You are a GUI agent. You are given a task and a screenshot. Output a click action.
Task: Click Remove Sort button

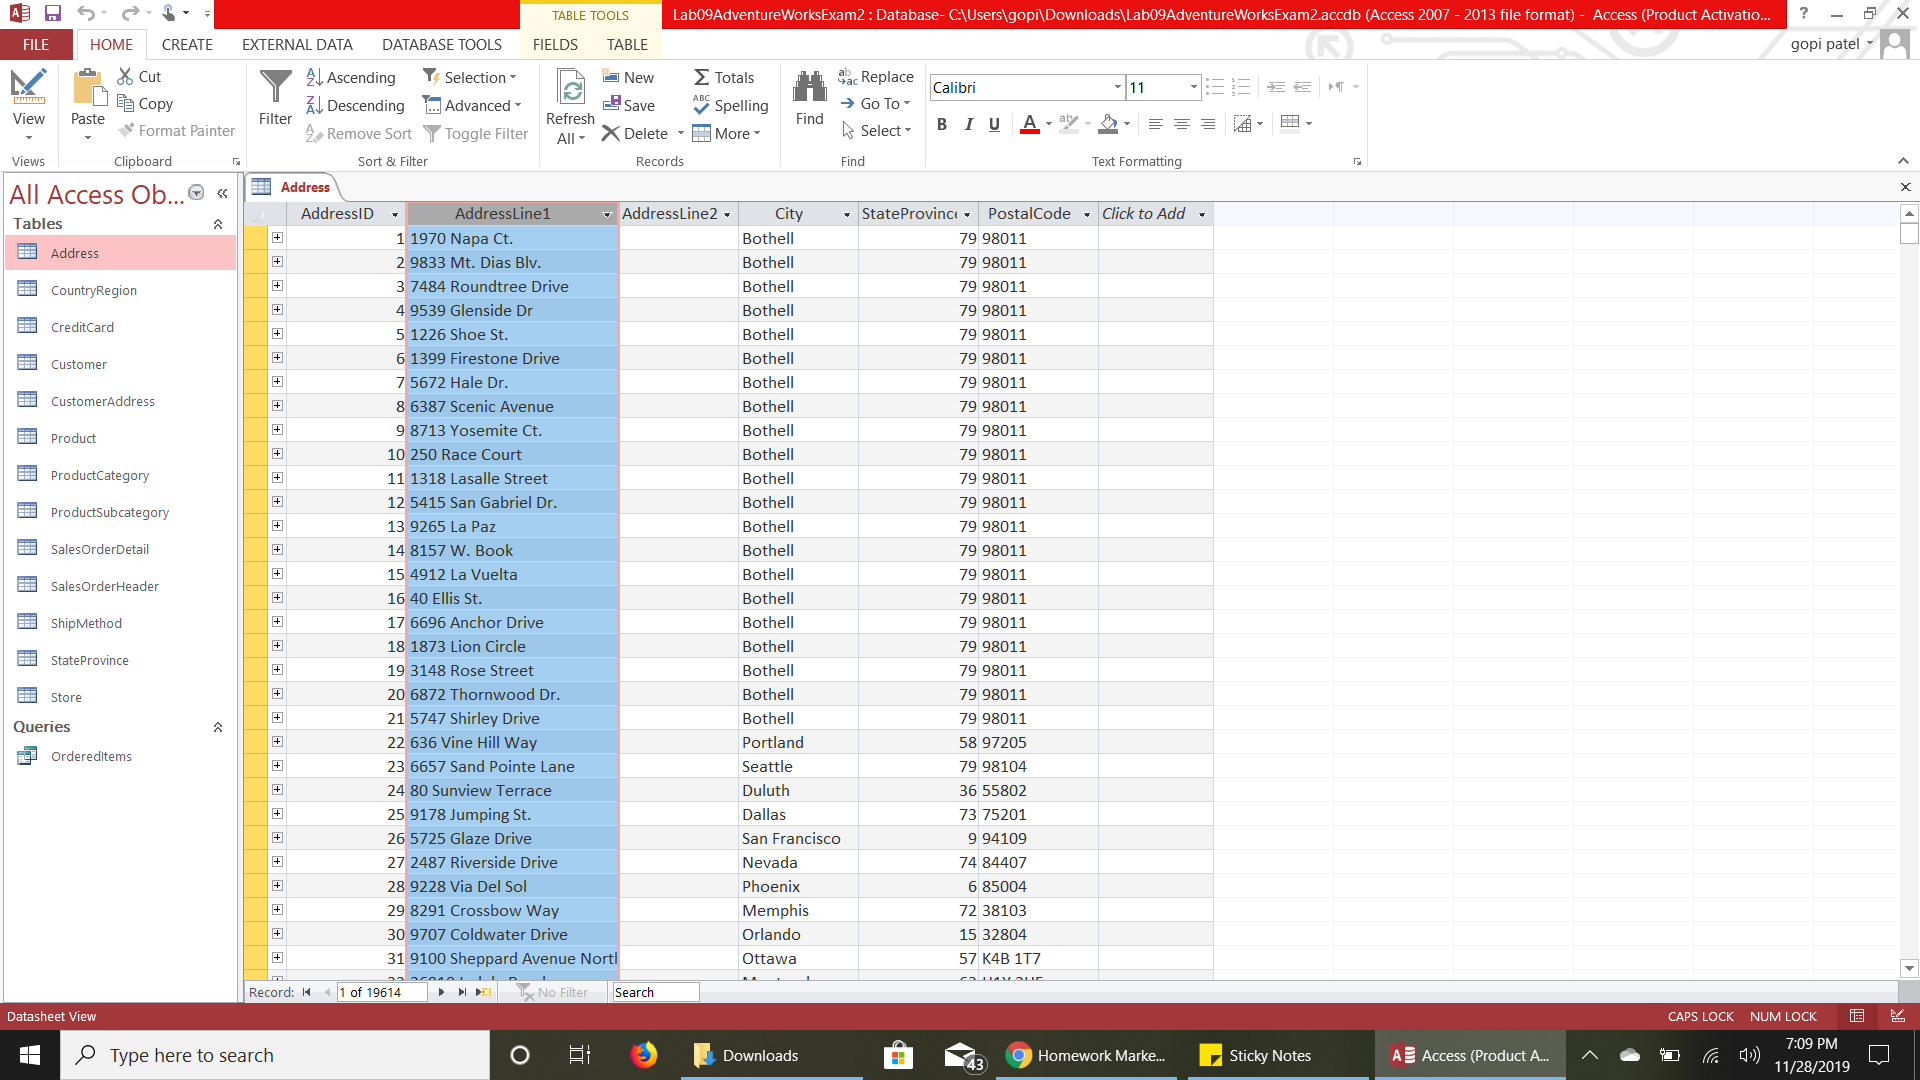coord(359,133)
